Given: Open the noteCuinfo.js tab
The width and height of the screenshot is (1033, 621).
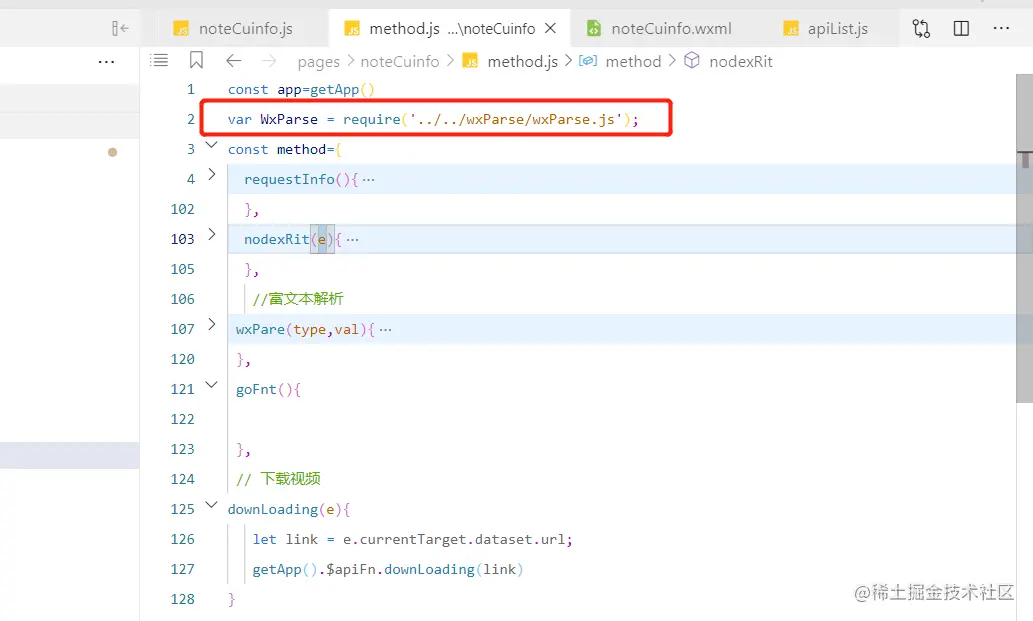Looking at the screenshot, I should [x=233, y=28].
